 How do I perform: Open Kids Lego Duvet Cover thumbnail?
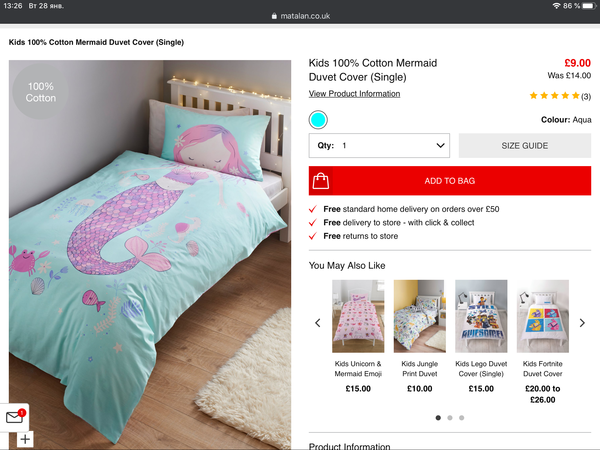pos(481,316)
